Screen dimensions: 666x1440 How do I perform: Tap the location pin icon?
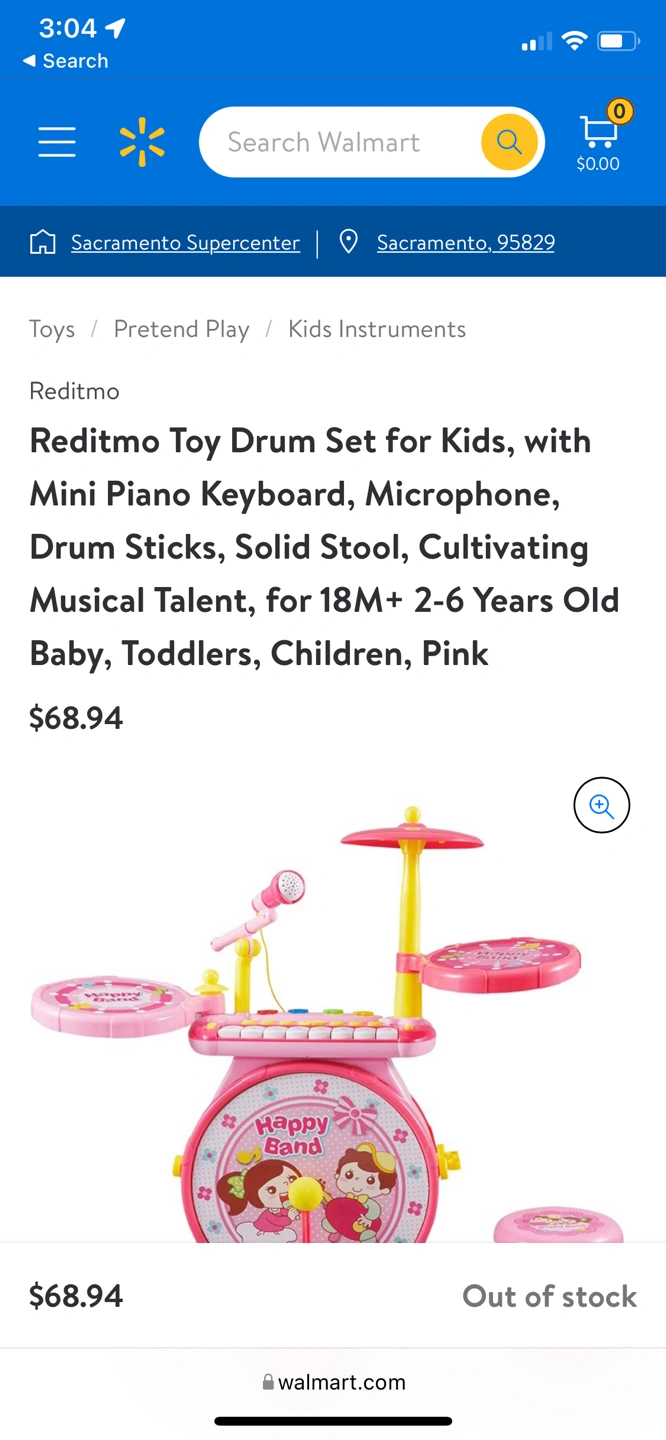tap(348, 242)
